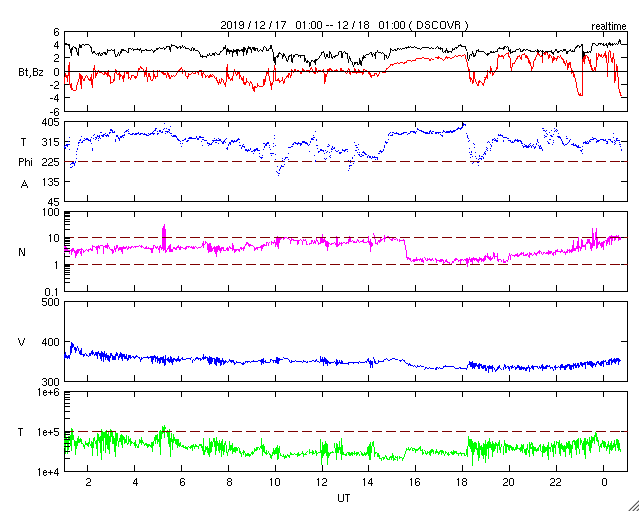The height and width of the screenshot is (512, 640).
Task: Click the "225" tick on Phi panel
Action: 51,162
